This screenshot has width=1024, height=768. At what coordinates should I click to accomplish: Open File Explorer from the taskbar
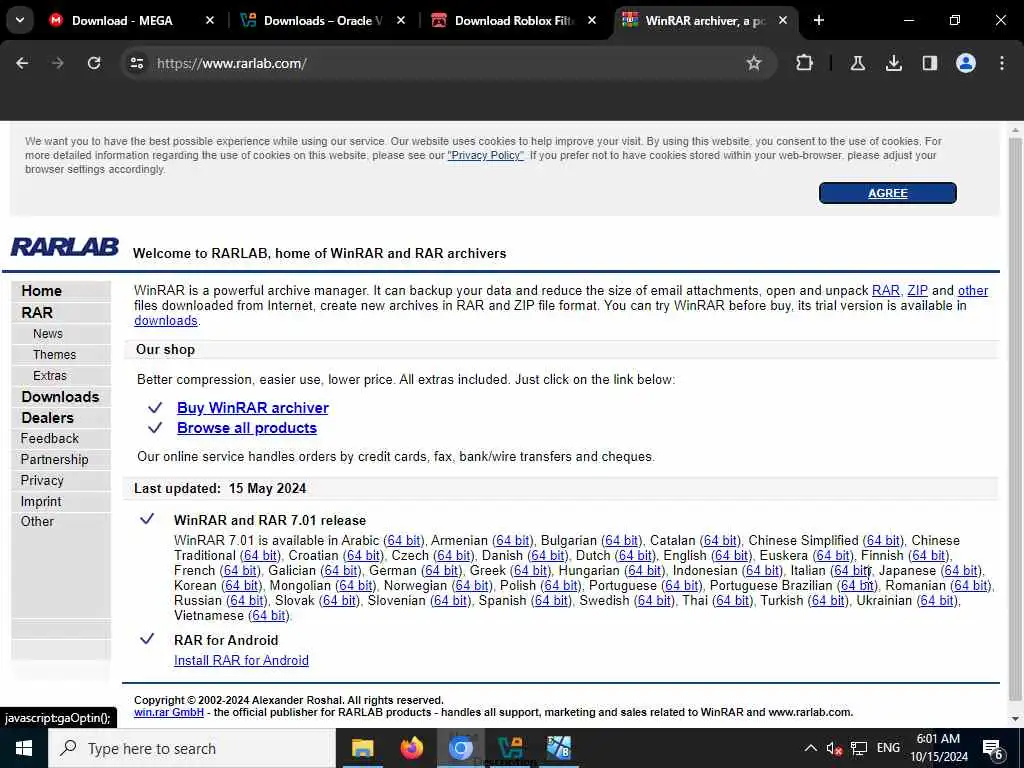pos(362,748)
